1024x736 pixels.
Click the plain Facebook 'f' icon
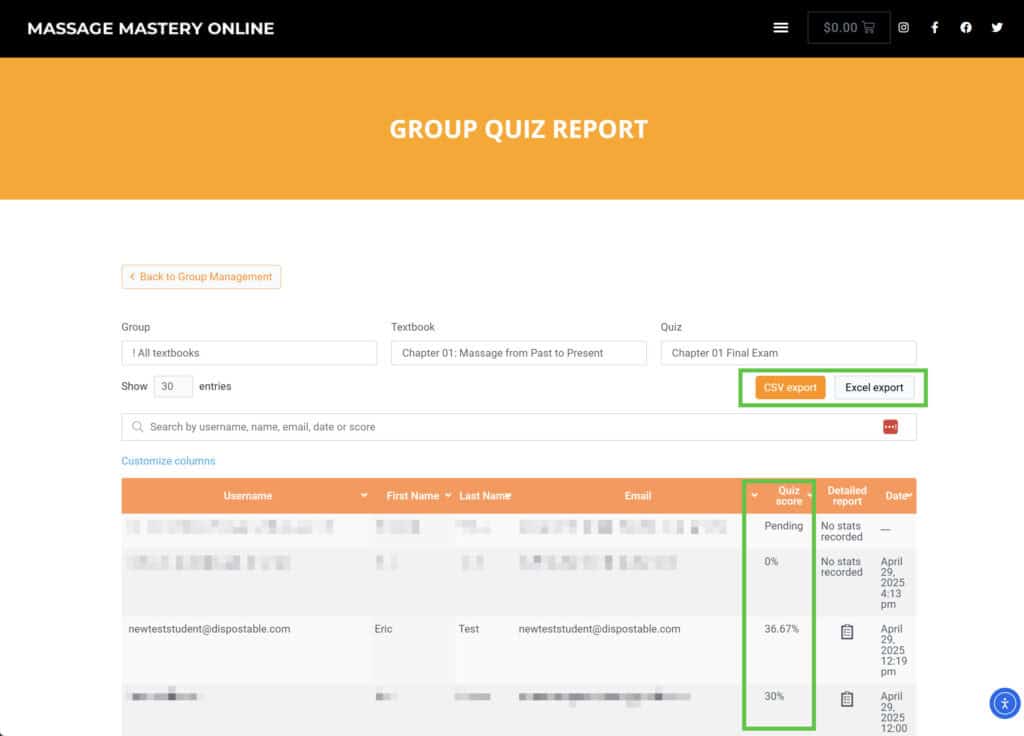tap(934, 28)
